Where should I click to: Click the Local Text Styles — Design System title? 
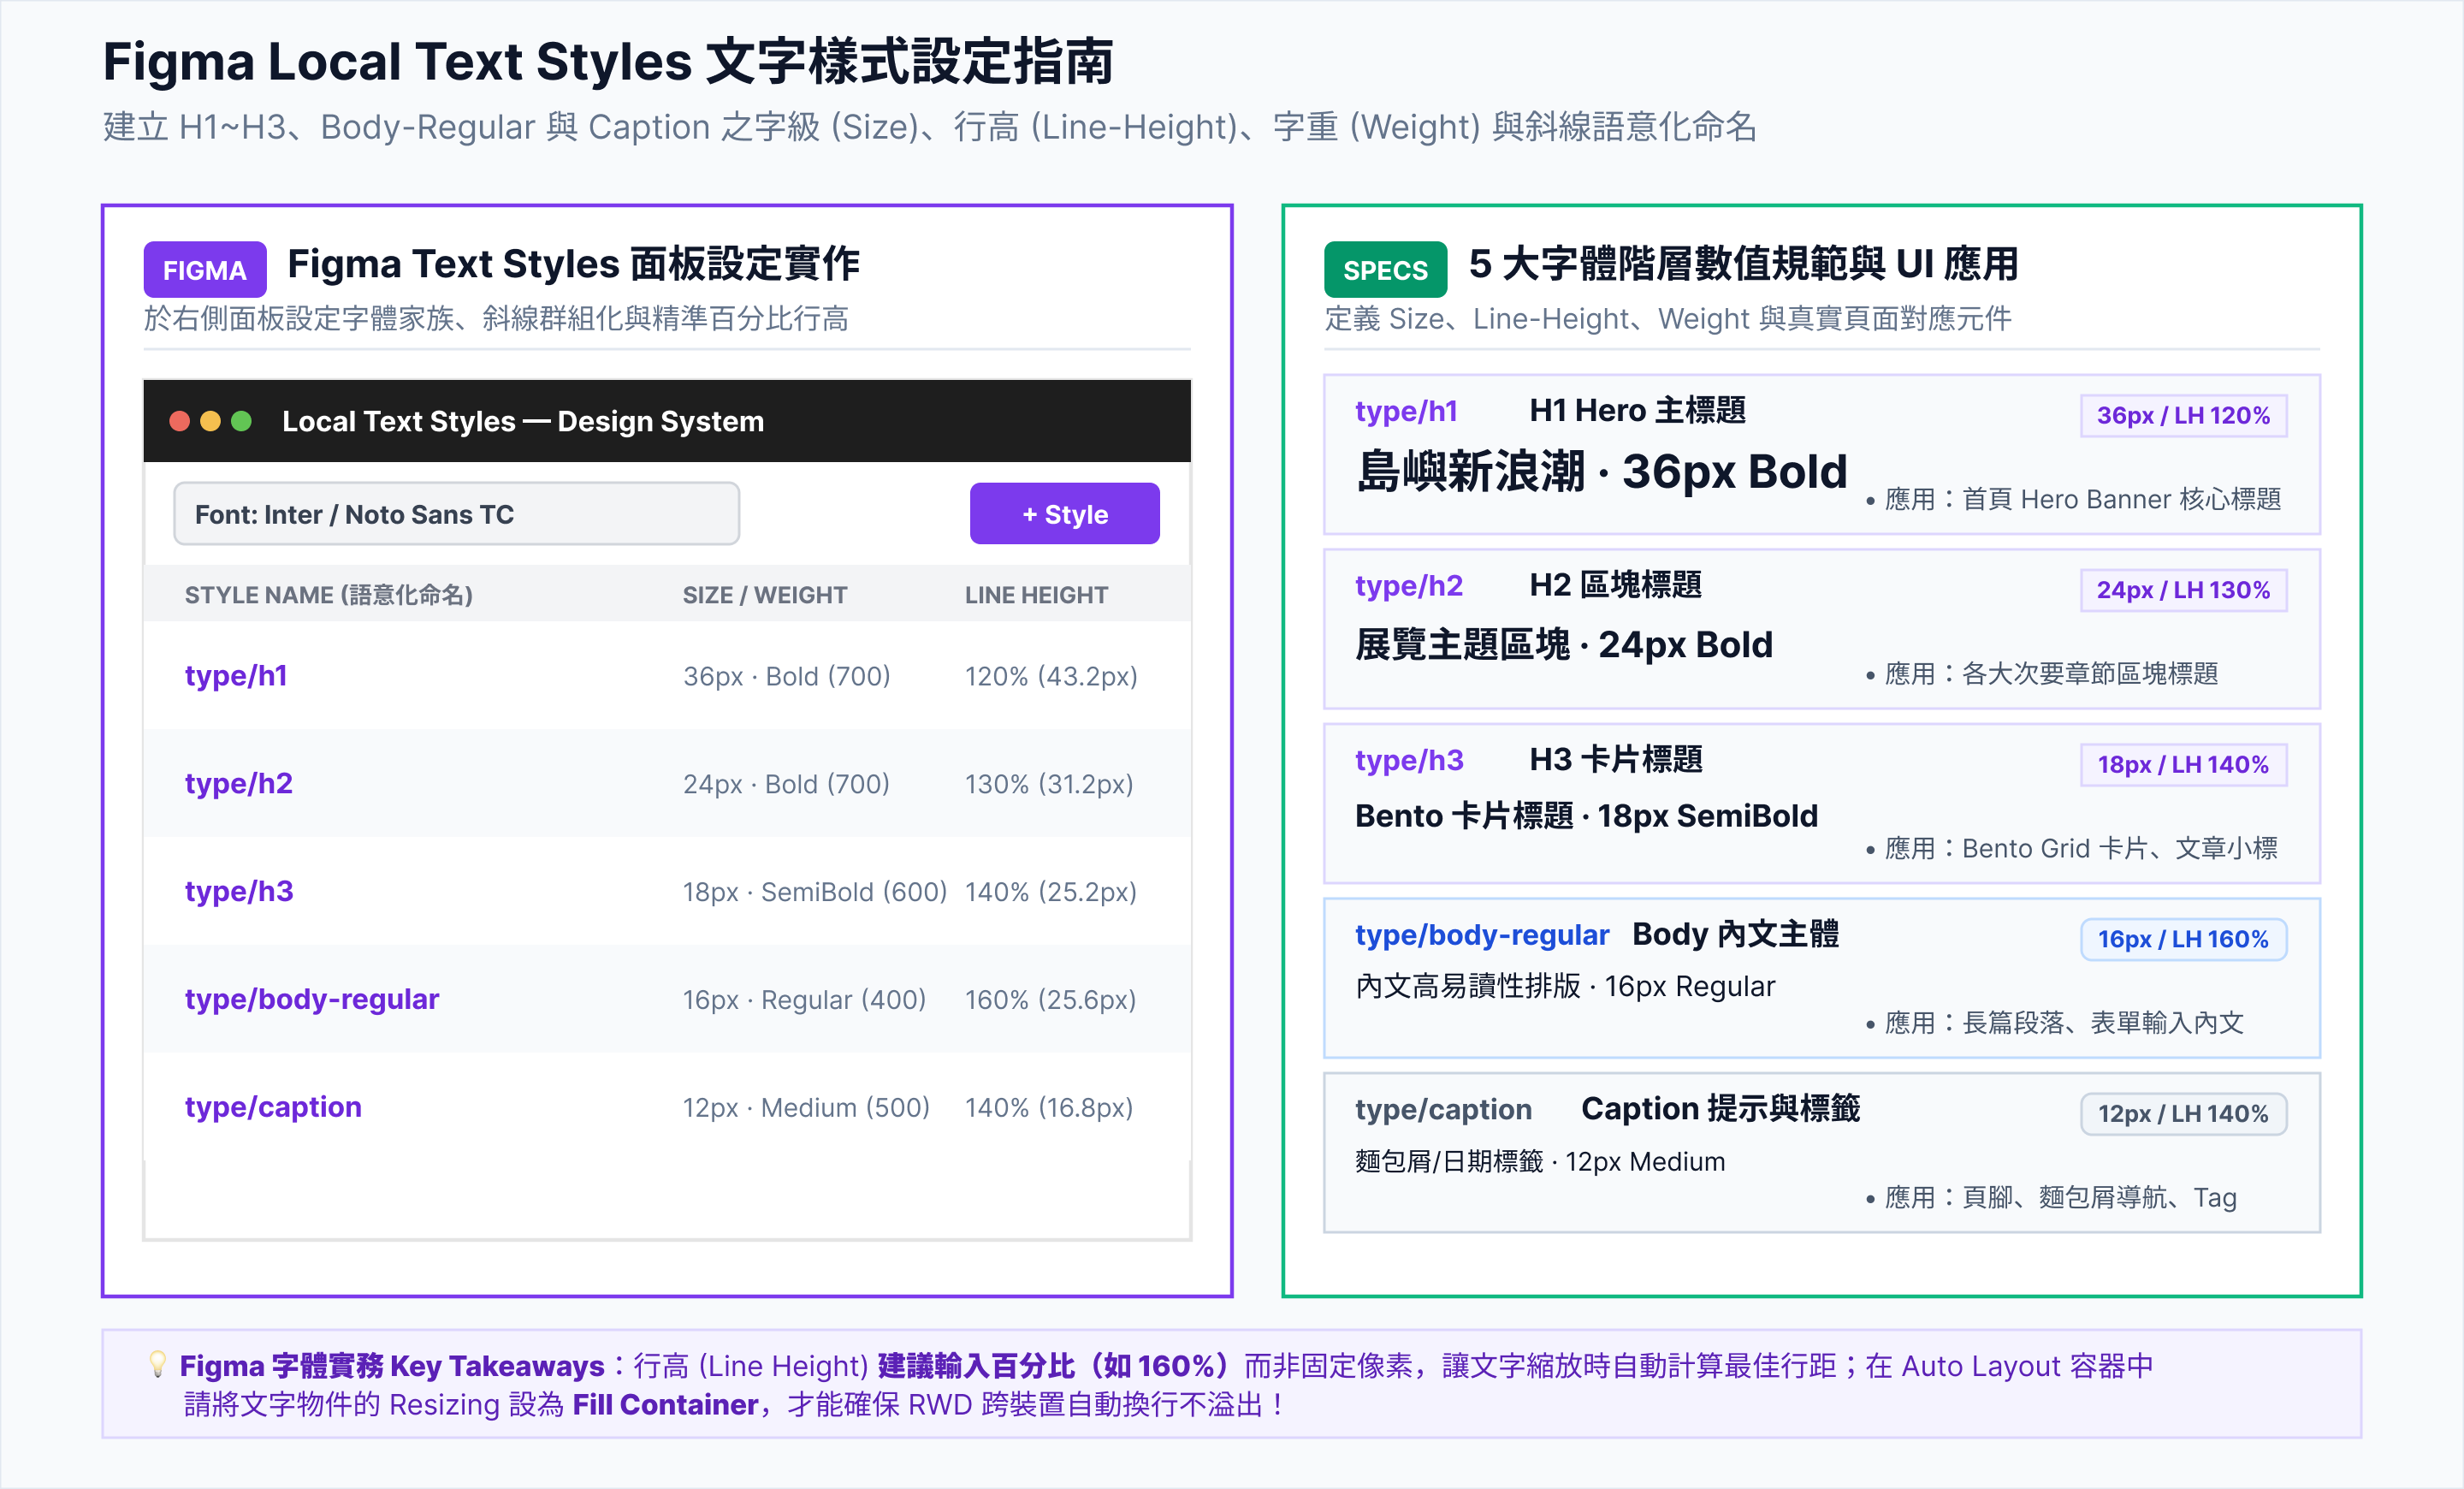pos(523,421)
